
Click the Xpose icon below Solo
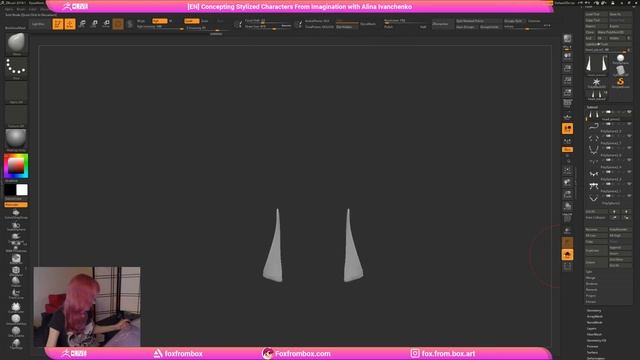567,267
